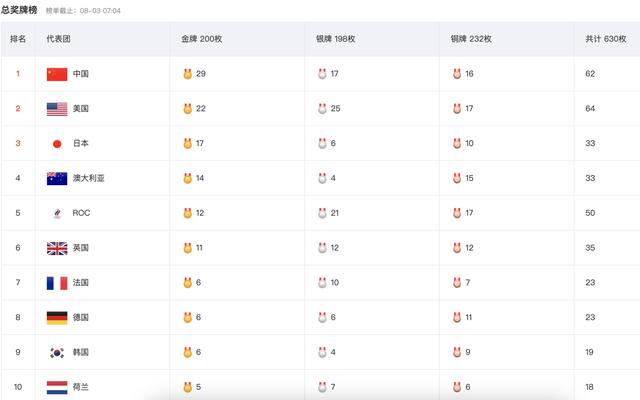
Task: Click the China flag icon
Action: [x=57, y=74]
